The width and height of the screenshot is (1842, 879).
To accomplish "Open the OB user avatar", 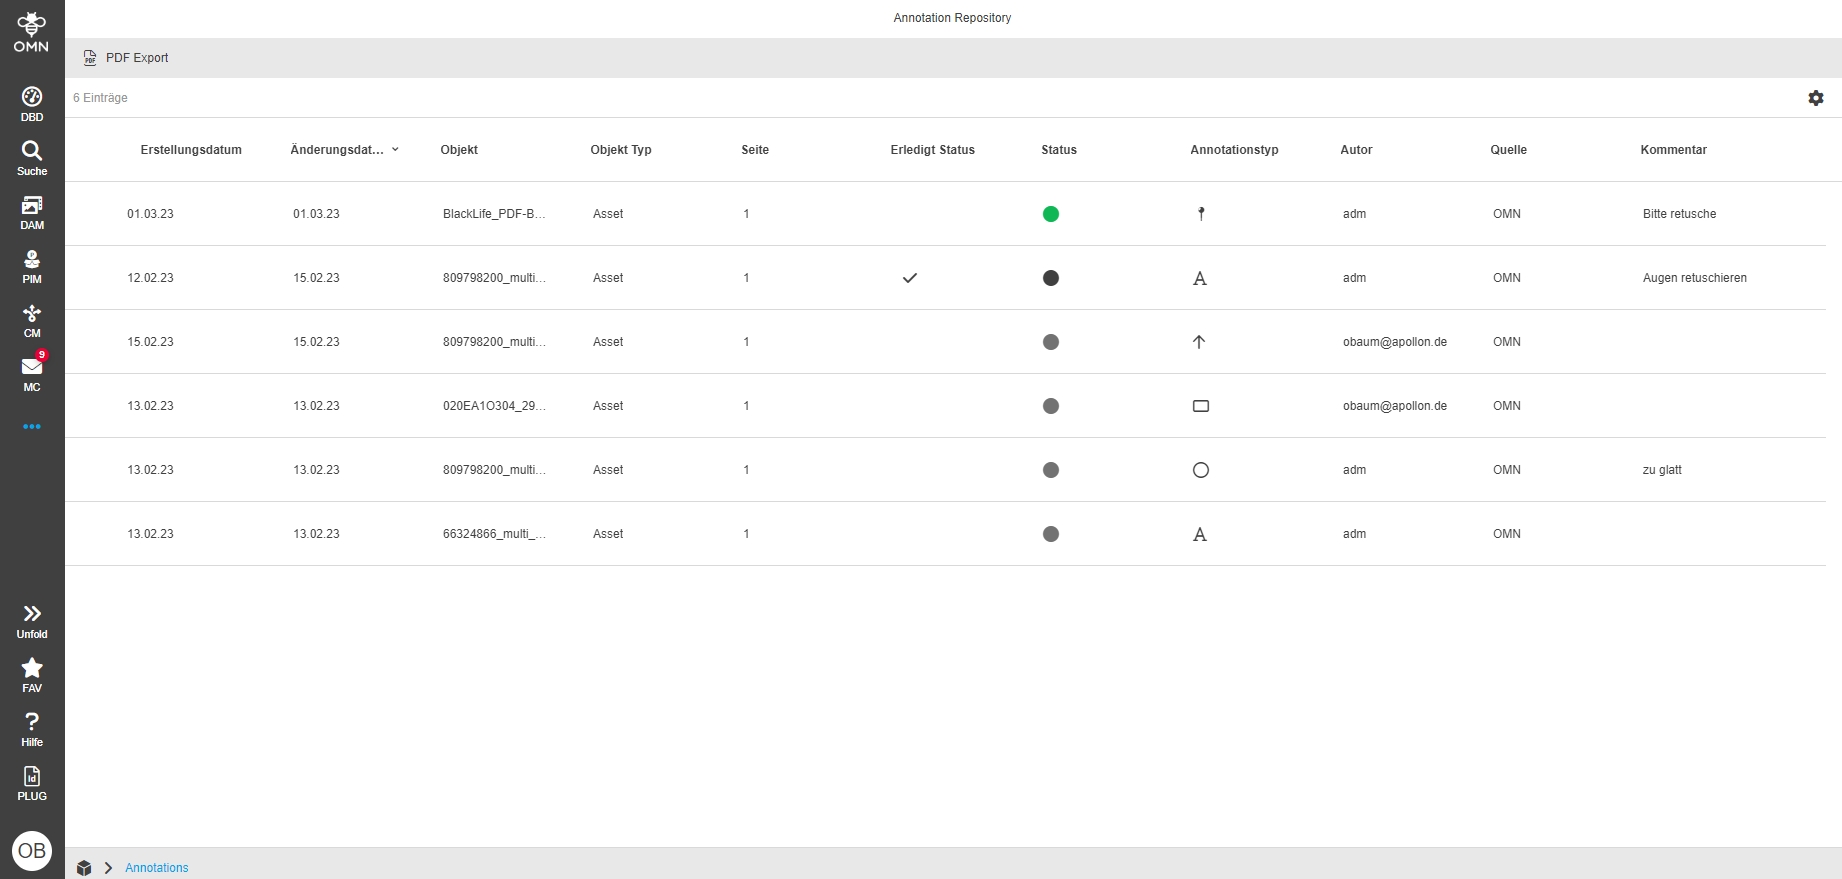I will 32,850.
